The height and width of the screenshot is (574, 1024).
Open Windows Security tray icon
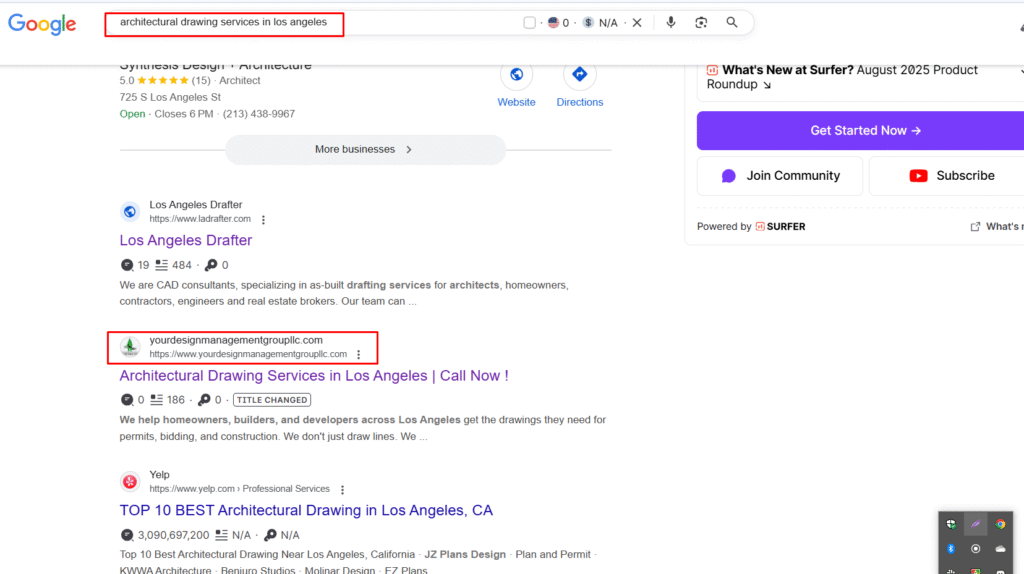[x=951, y=524]
